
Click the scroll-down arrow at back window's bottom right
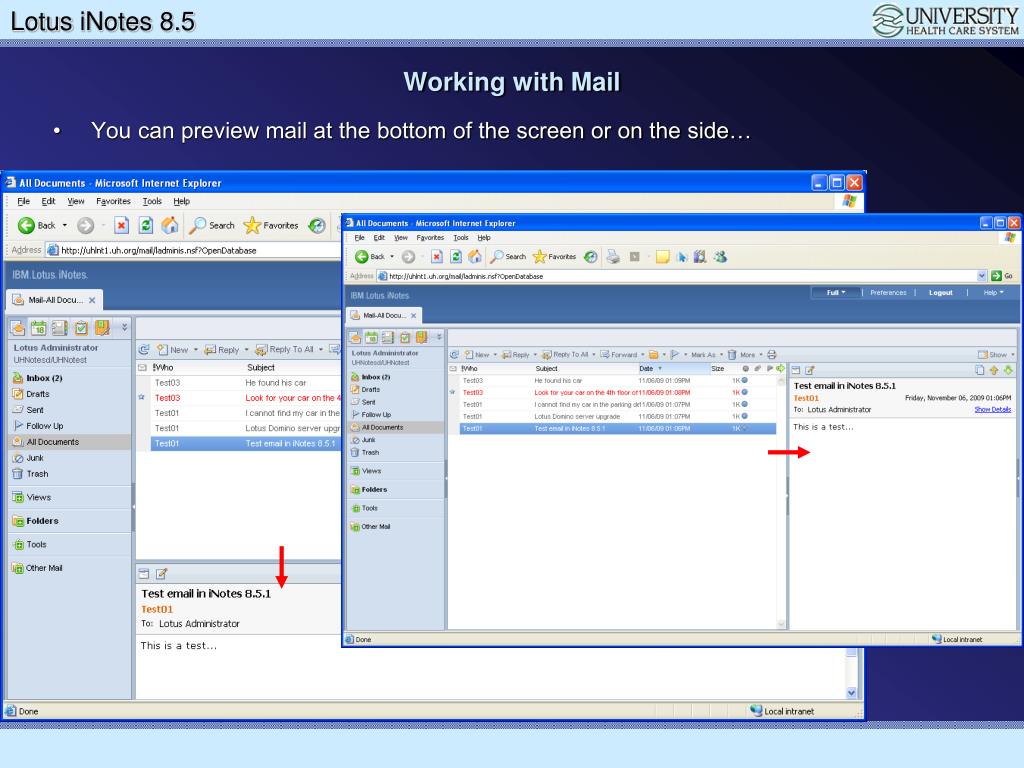point(851,693)
